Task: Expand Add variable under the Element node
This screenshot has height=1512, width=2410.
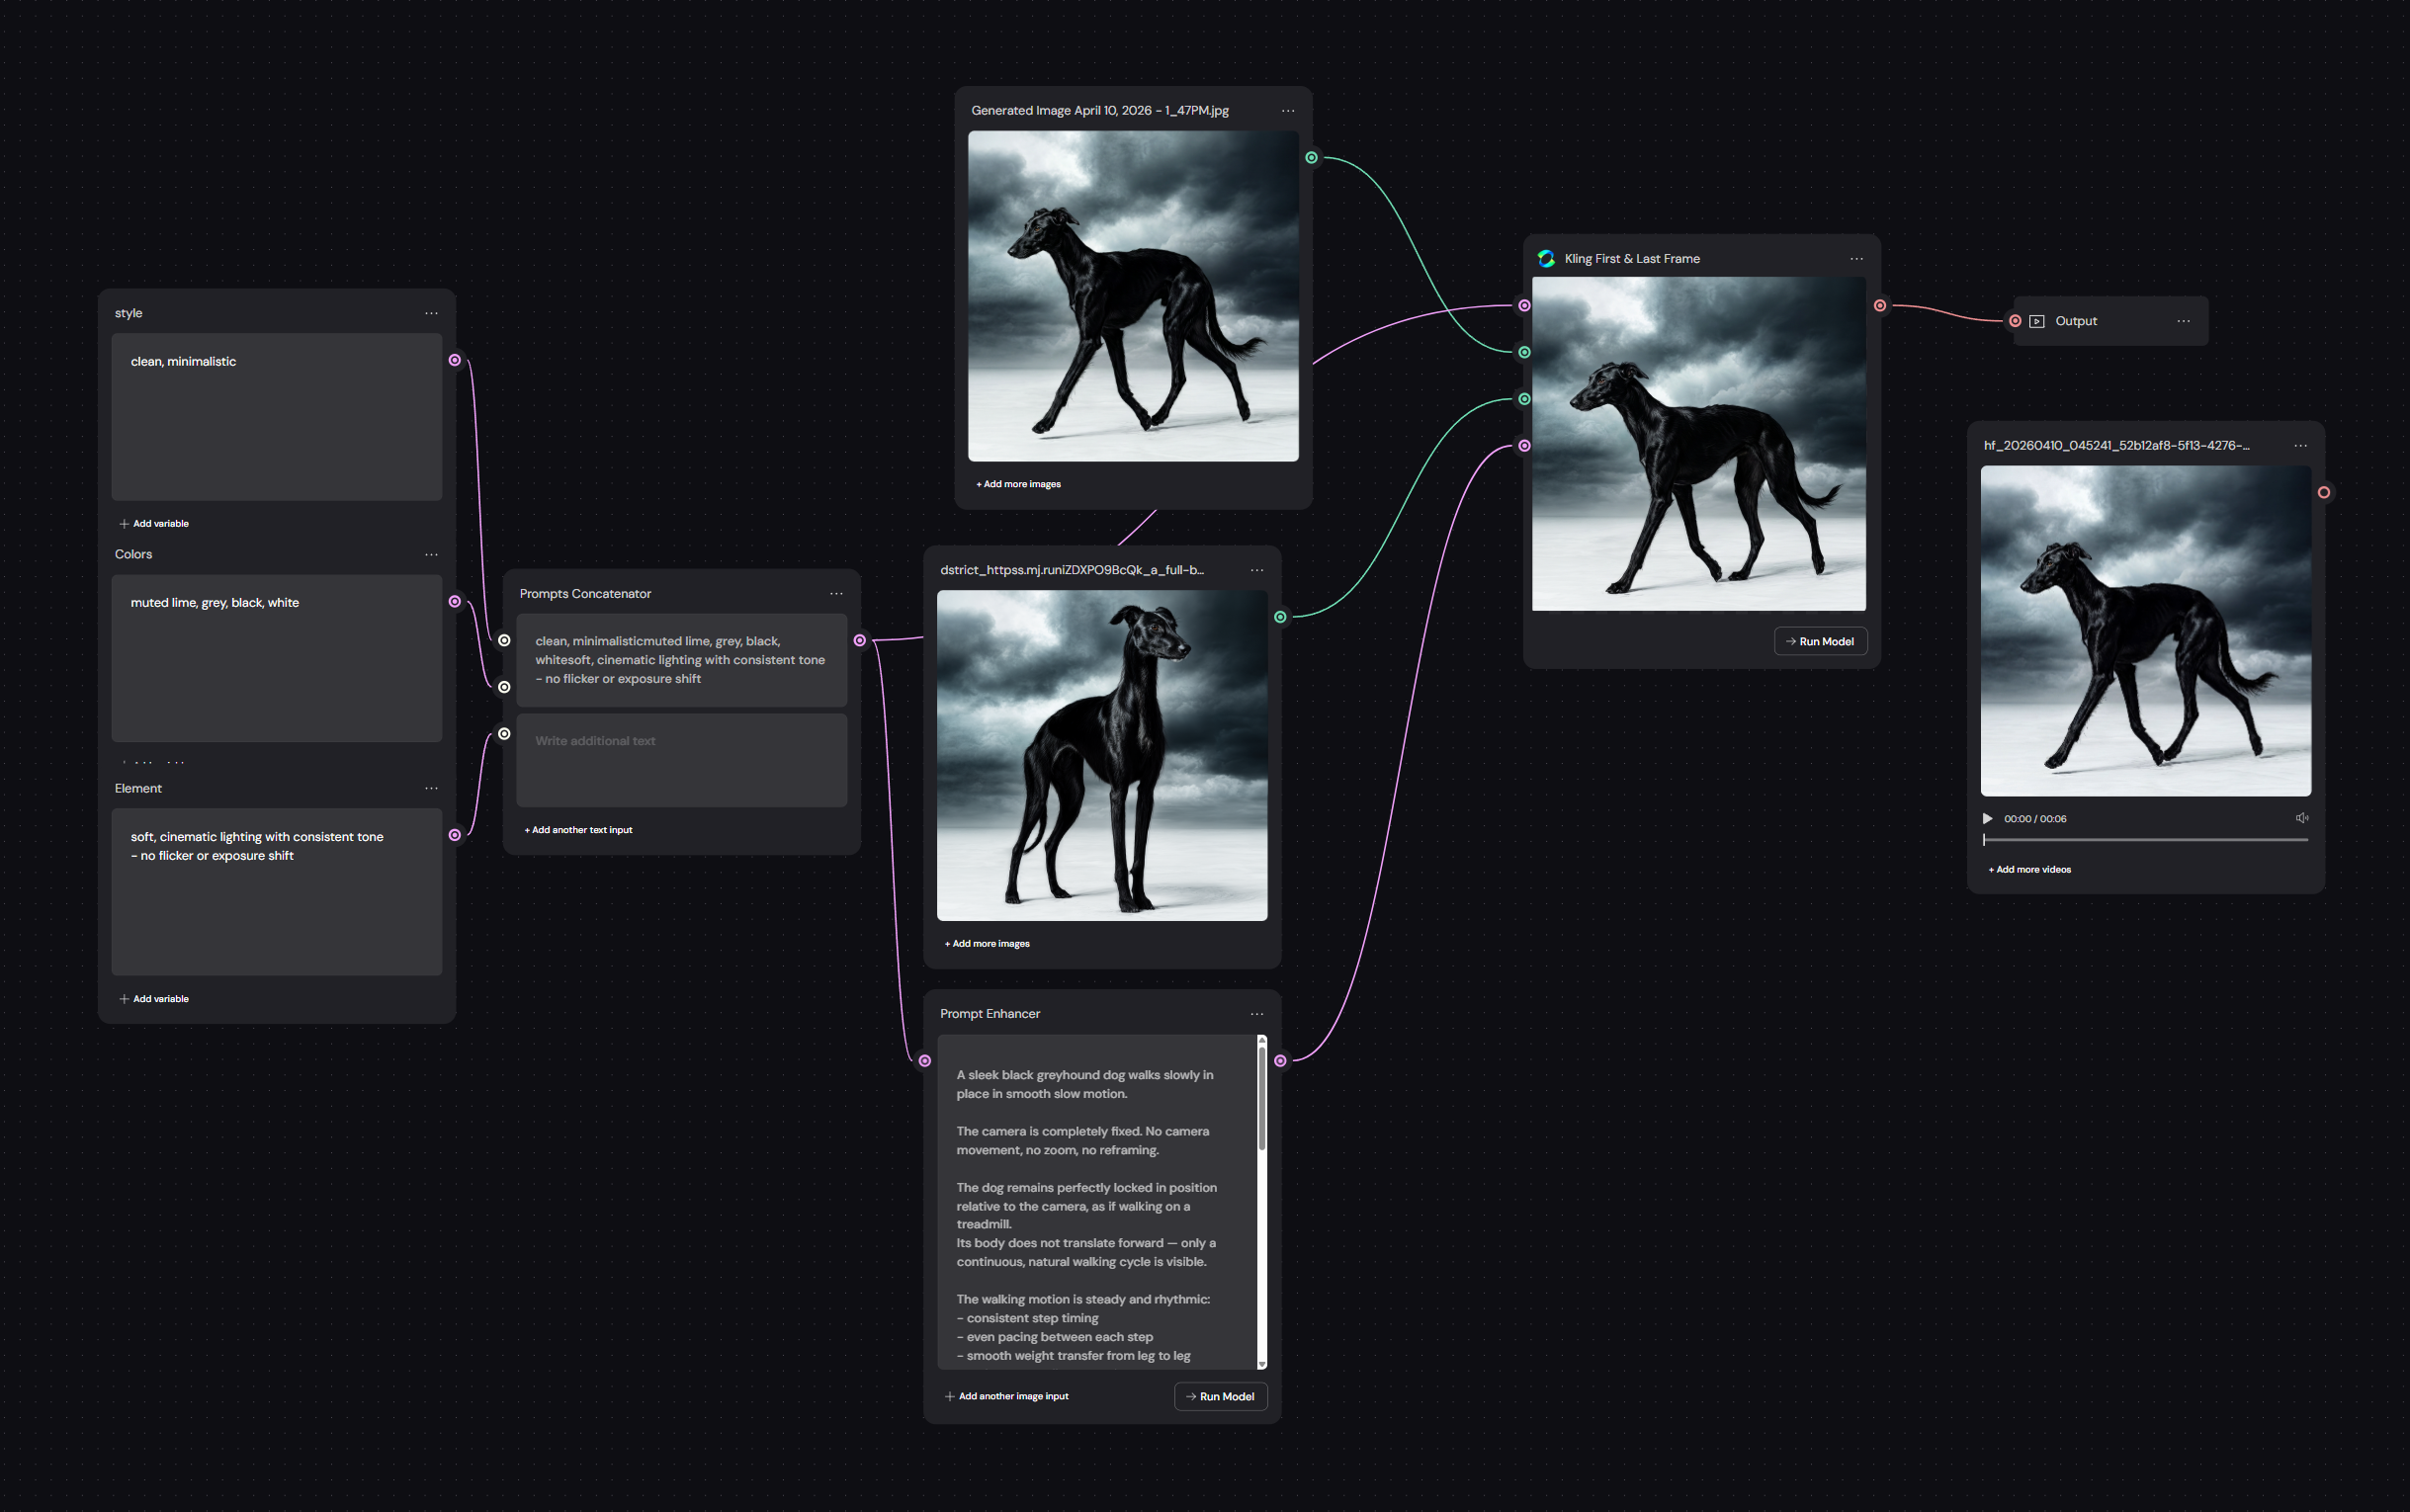Action: click(x=154, y=999)
